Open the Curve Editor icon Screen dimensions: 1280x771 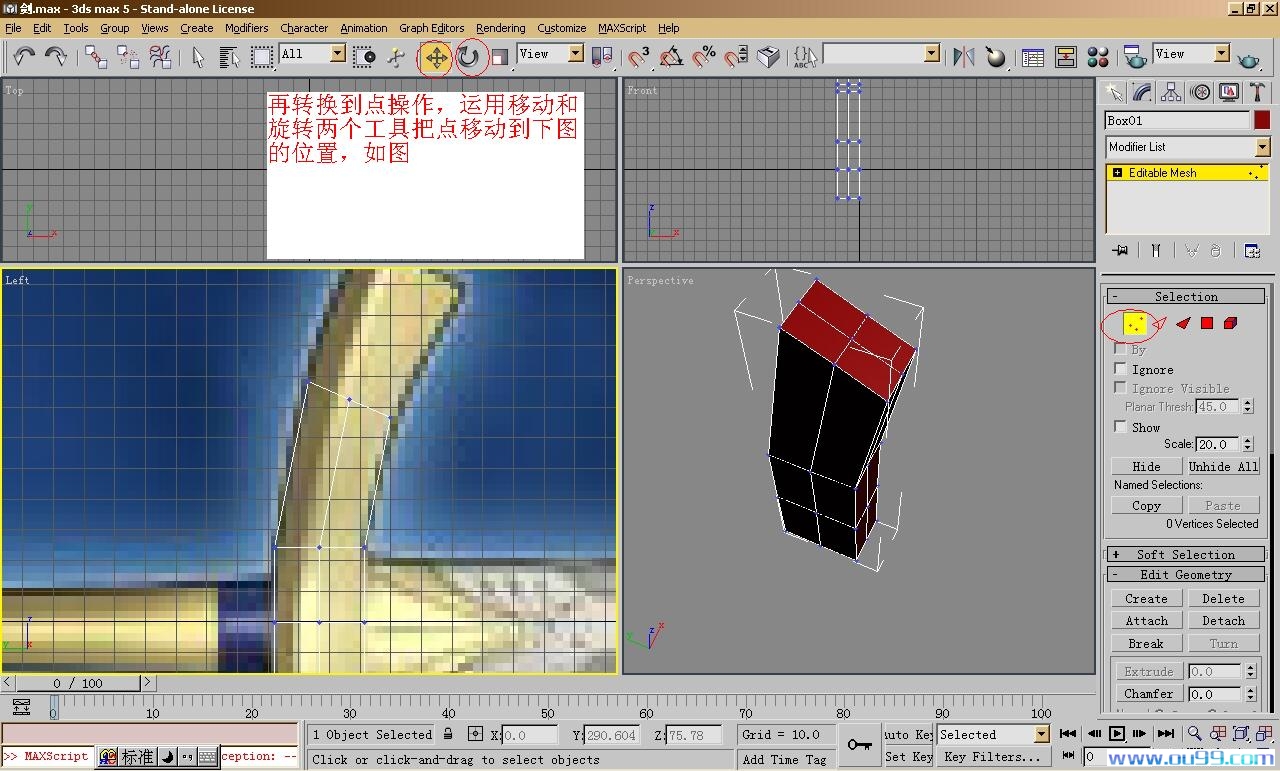tap(1034, 57)
